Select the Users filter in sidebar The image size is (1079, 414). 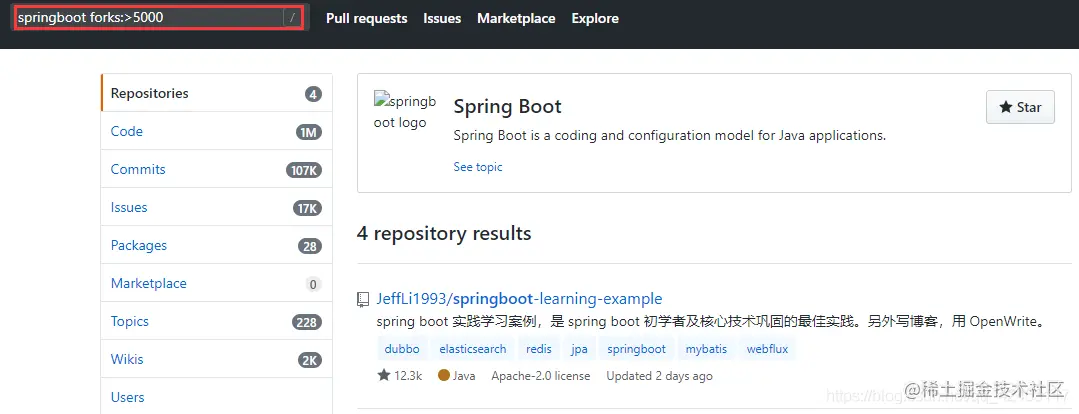217,397
